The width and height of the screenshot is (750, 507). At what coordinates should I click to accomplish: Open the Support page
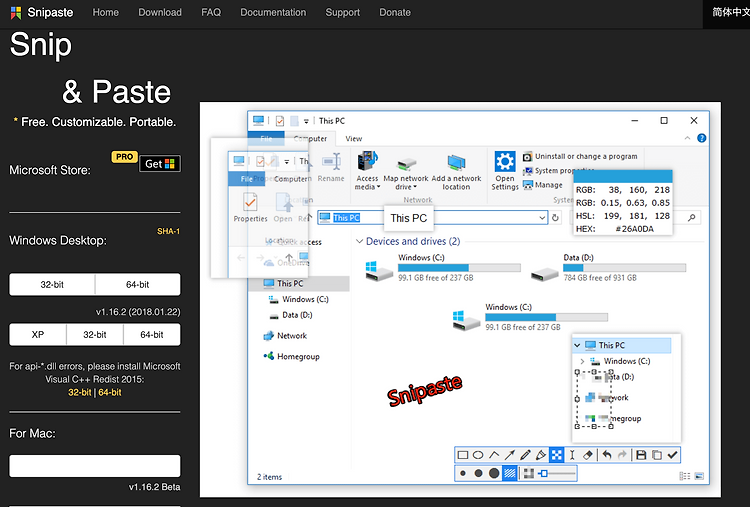(x=342, y=12)
